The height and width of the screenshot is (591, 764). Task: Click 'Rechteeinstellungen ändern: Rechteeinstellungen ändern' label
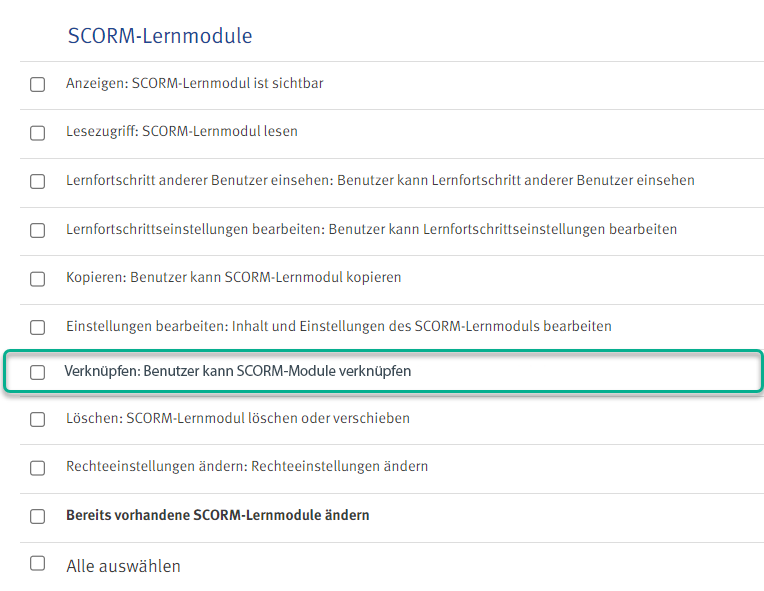pos(246,467)
